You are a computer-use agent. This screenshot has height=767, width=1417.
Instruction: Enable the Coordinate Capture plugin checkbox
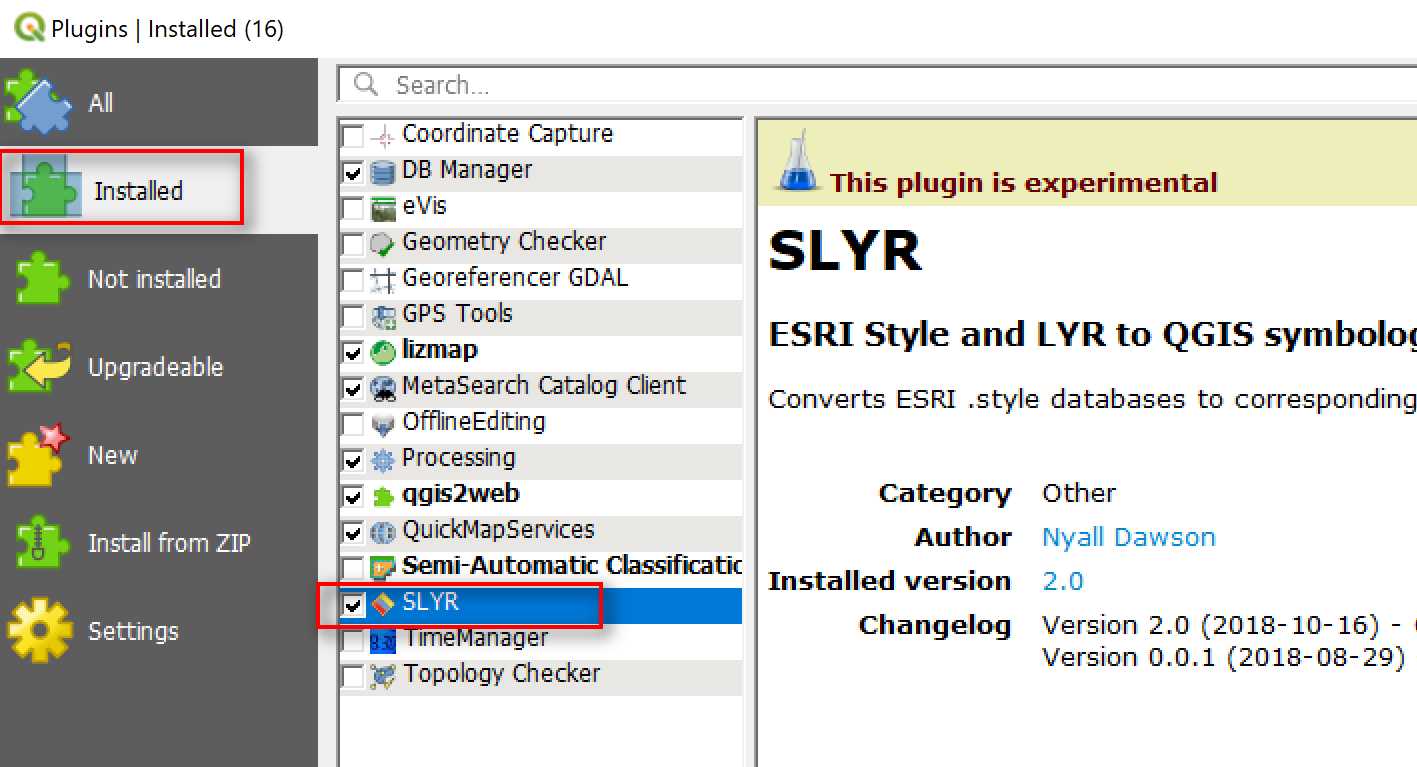click(x=353, y=135)
